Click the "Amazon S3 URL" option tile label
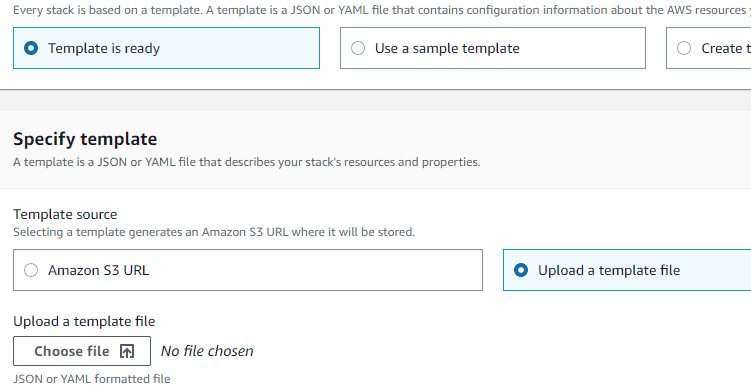751x389 pixels. [99, 270]
